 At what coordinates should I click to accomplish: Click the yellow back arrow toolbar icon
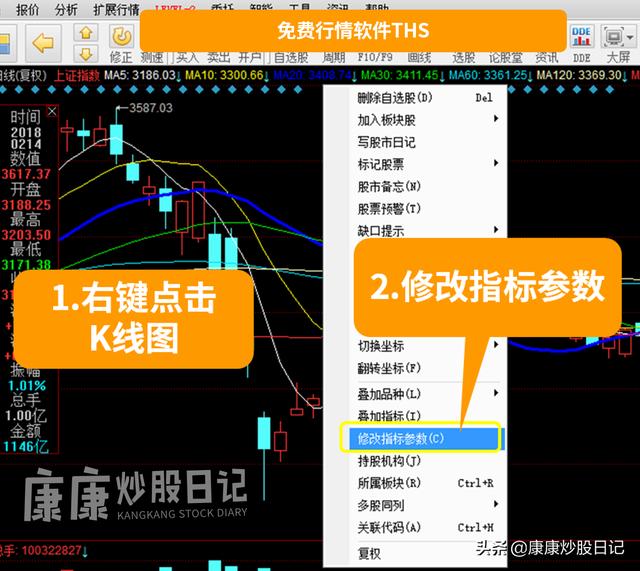43,42
